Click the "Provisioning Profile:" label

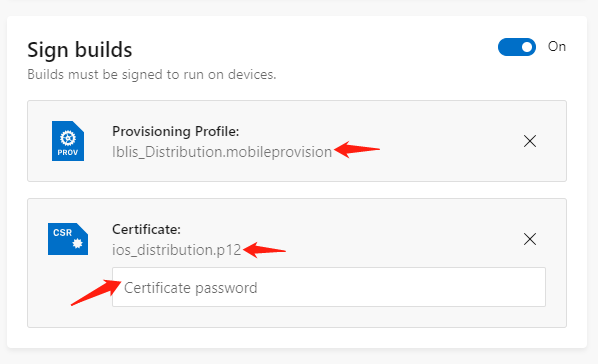click(x=175, y=131)
